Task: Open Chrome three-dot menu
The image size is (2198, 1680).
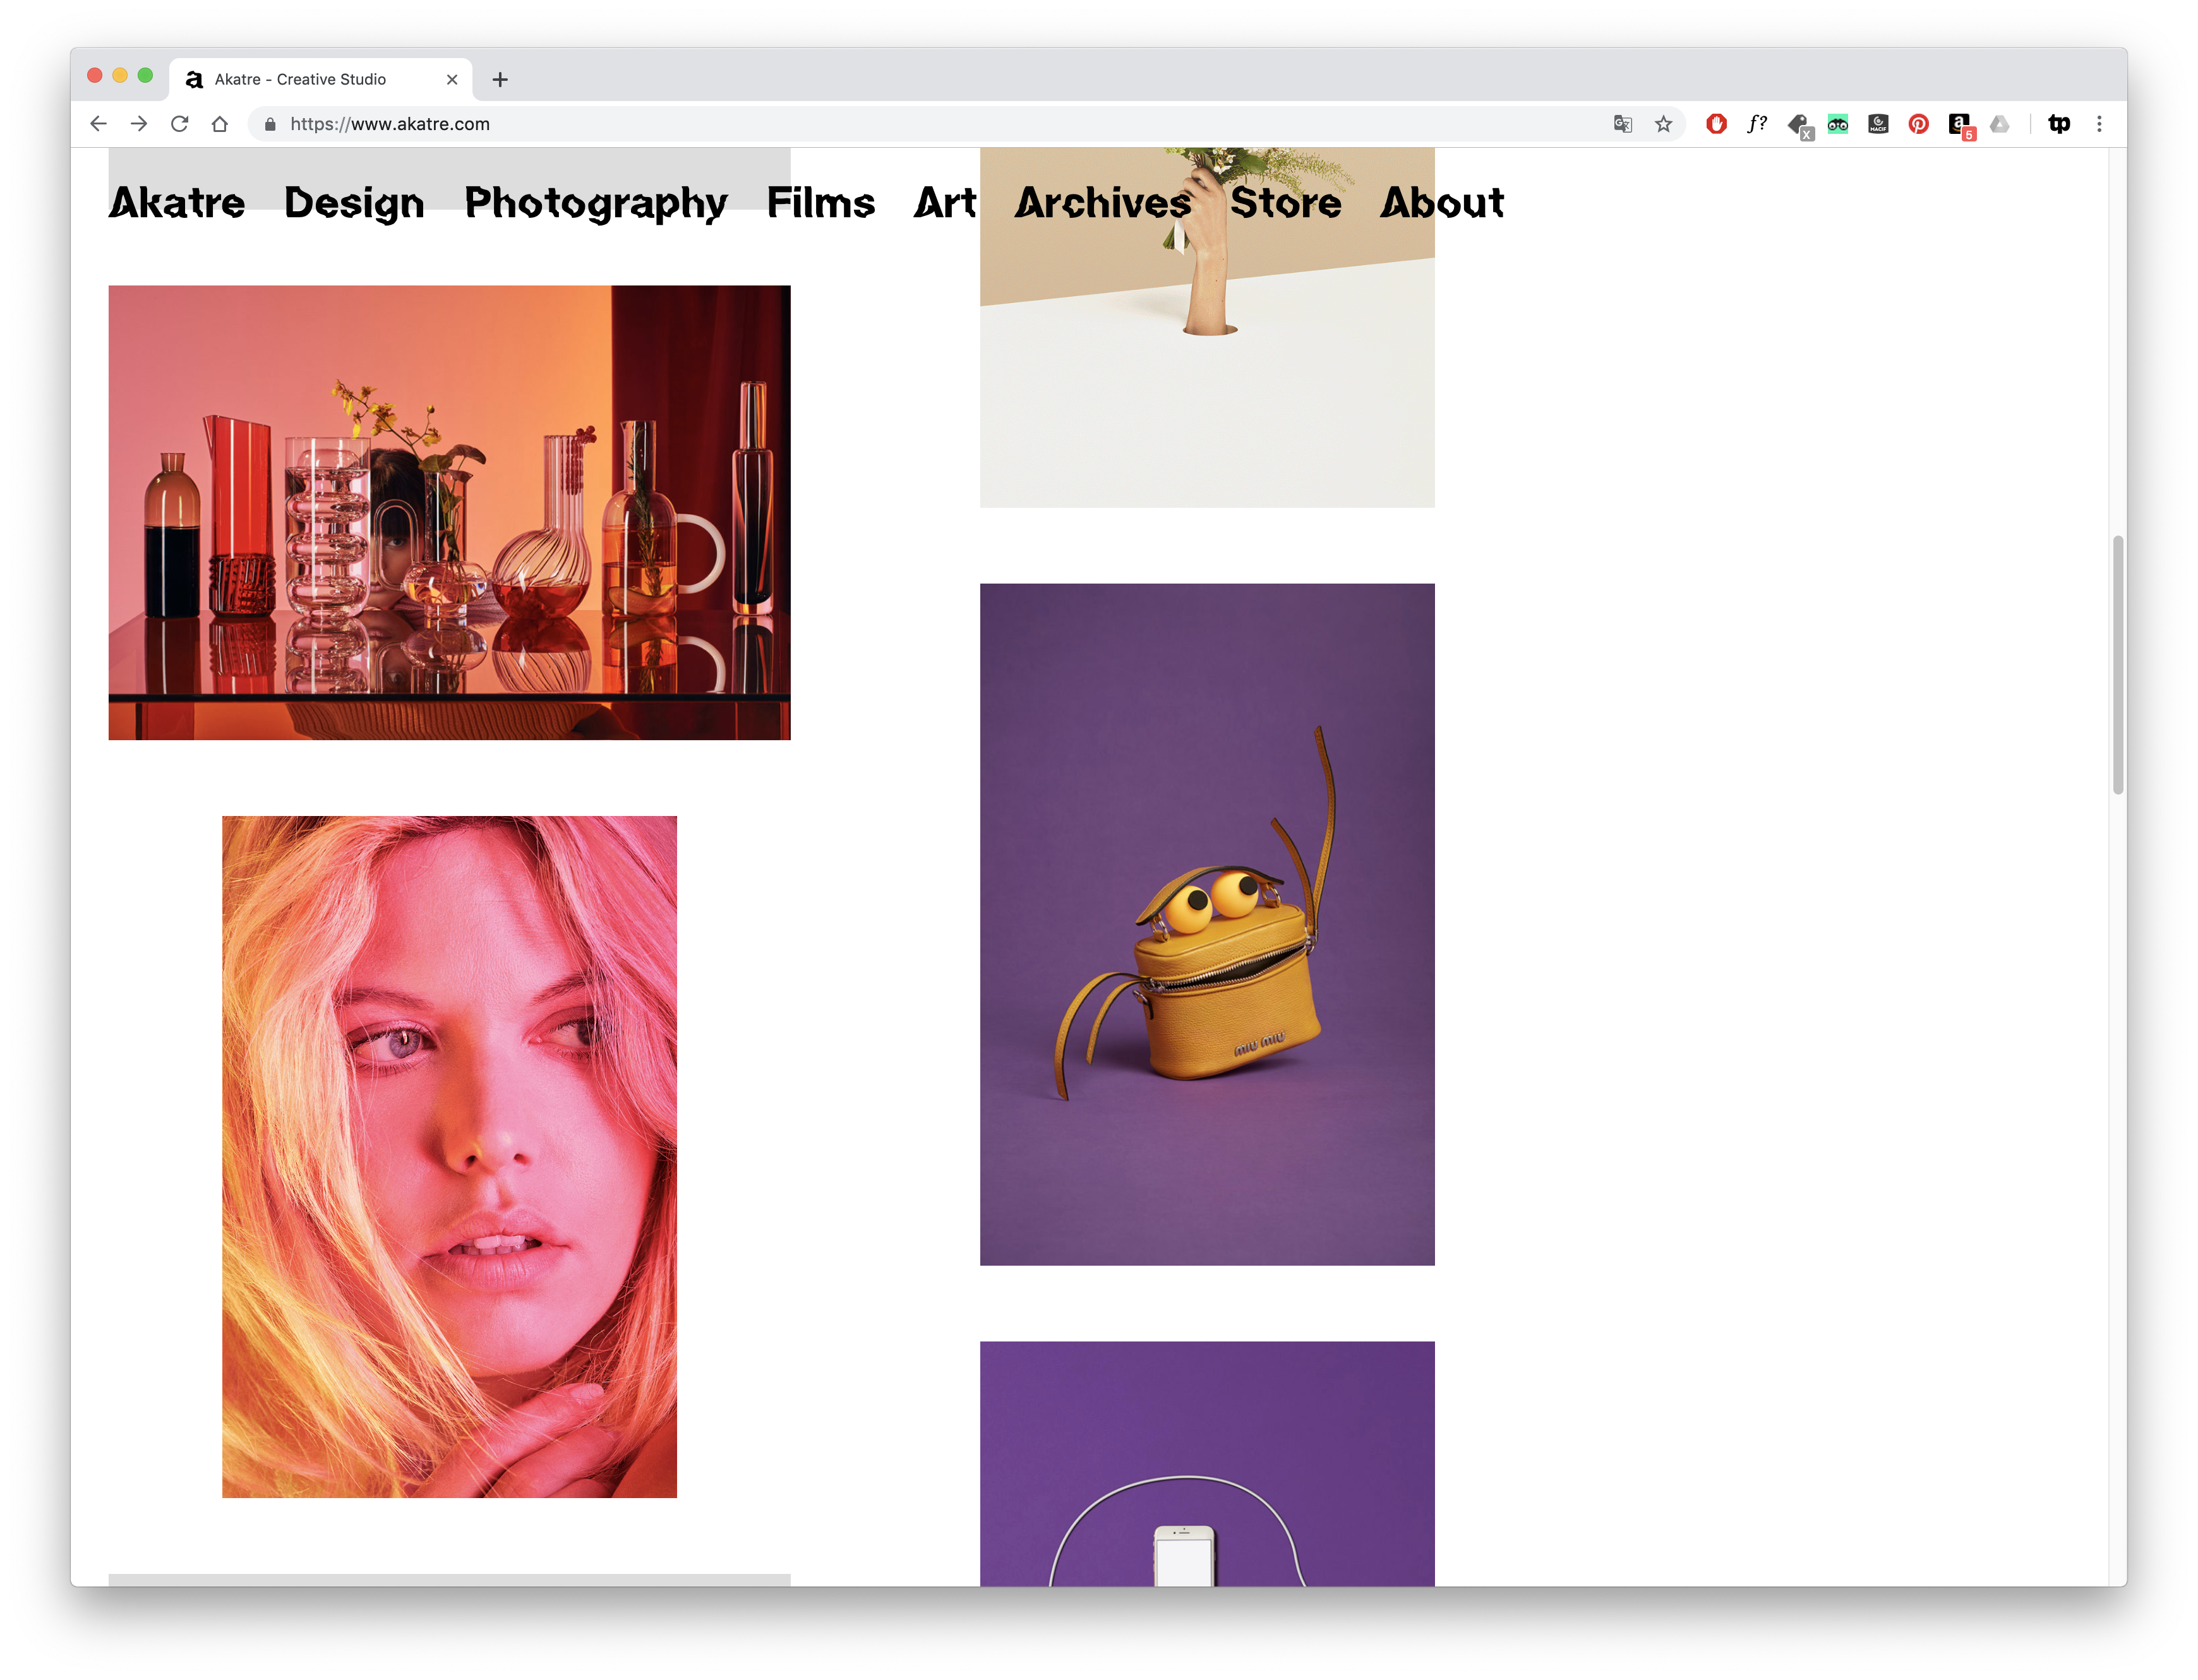Action: point(2099,124)
